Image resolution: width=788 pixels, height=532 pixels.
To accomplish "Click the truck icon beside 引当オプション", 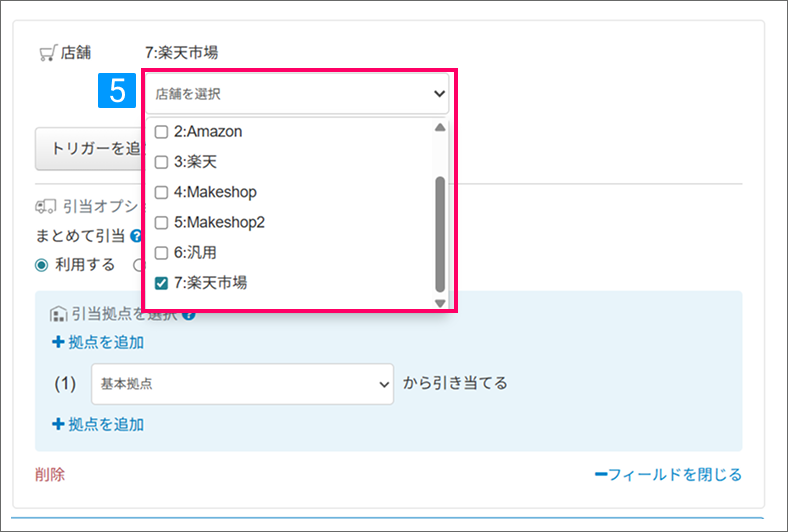I will click(45, 207).
